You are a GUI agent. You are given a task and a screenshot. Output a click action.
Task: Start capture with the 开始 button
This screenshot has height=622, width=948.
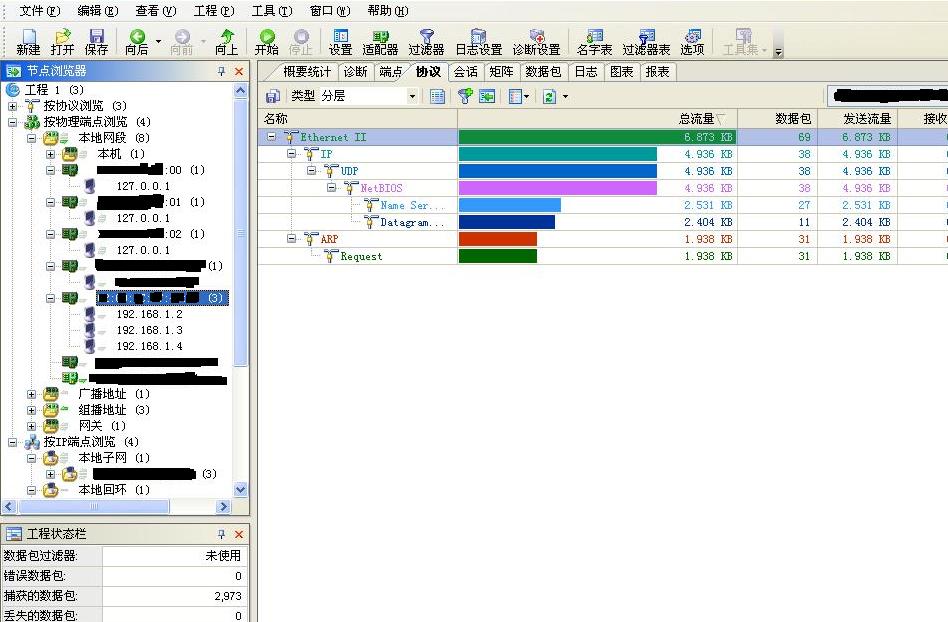[x=266, y=41]
